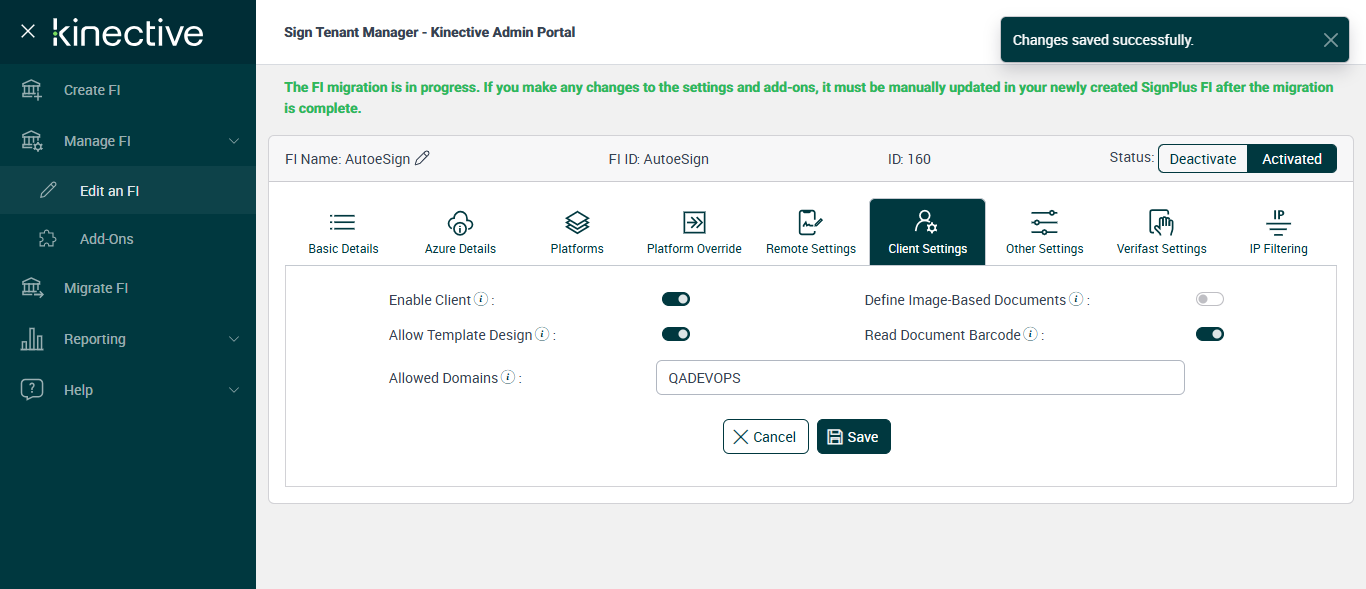This screenshot has width=1366, height=589.
Task: Click the Manage FI bank gear icon
Action: (32, 141)
